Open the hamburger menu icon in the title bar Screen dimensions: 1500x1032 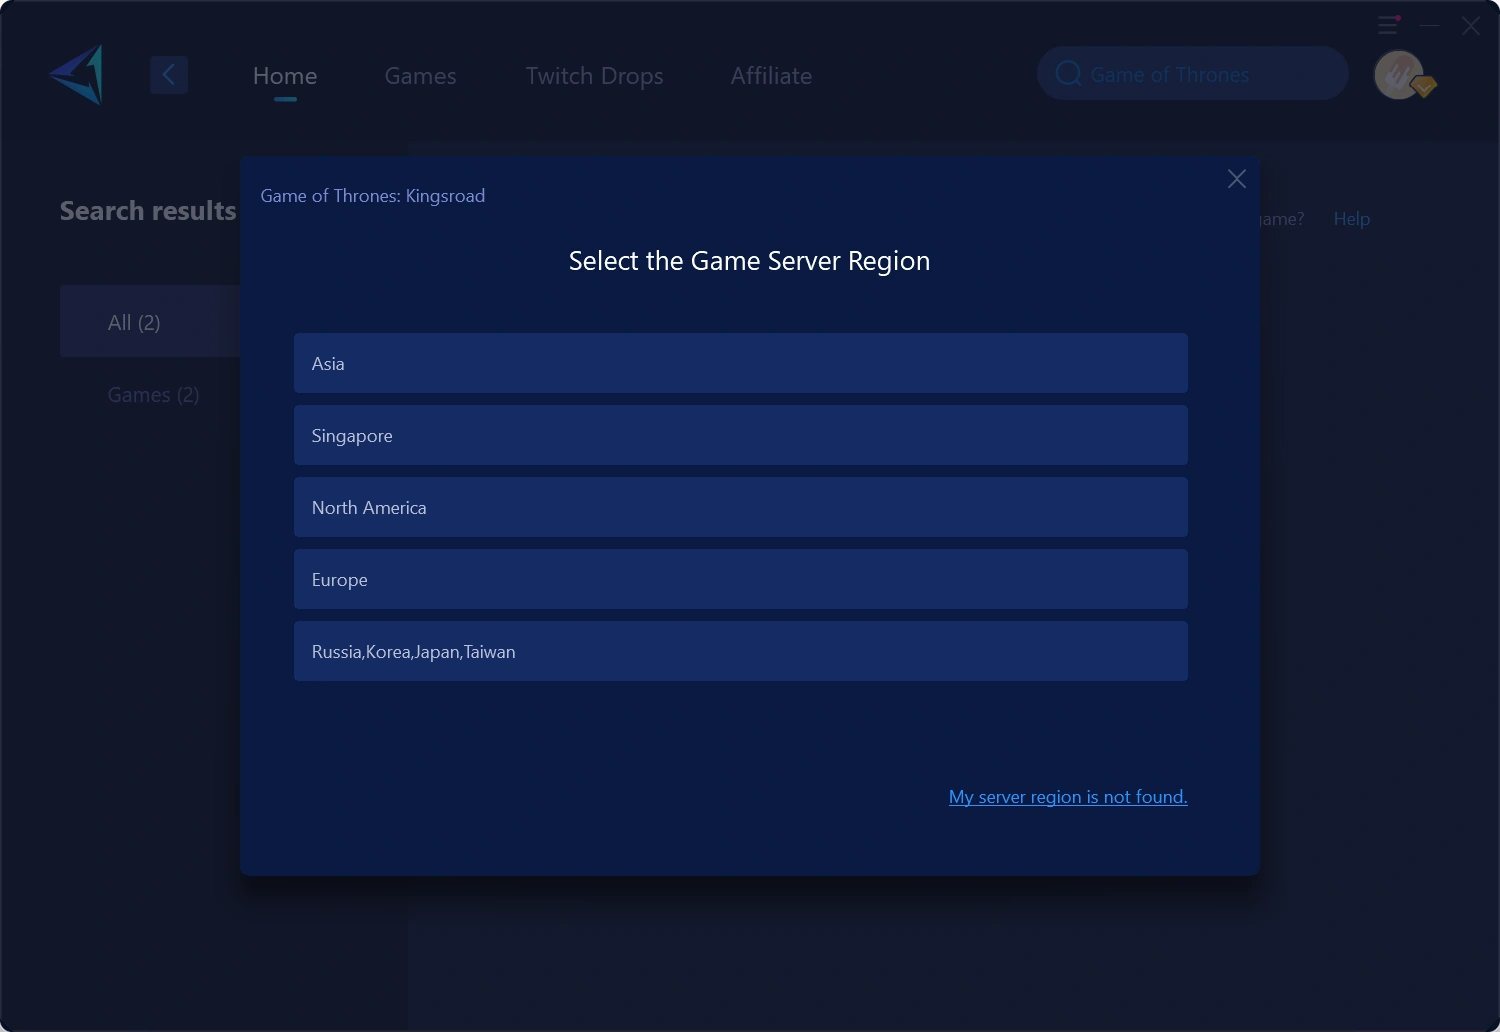1388,25
